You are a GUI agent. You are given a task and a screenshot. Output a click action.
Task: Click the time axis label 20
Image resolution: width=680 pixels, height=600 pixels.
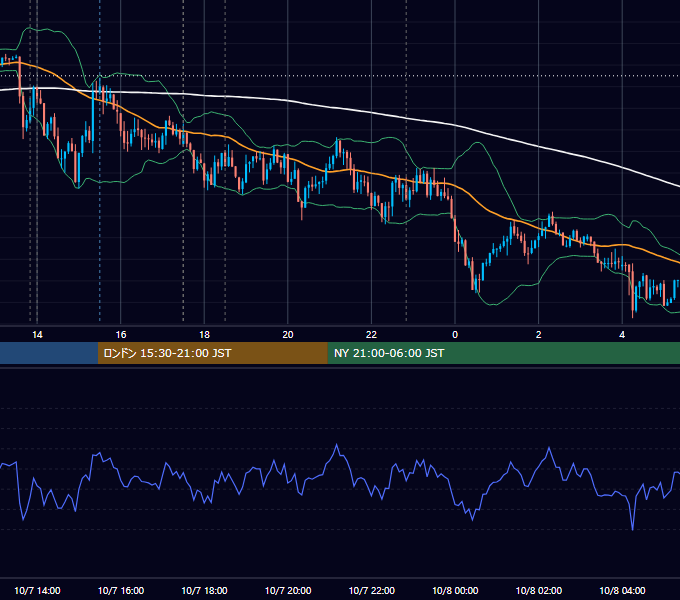288,335
